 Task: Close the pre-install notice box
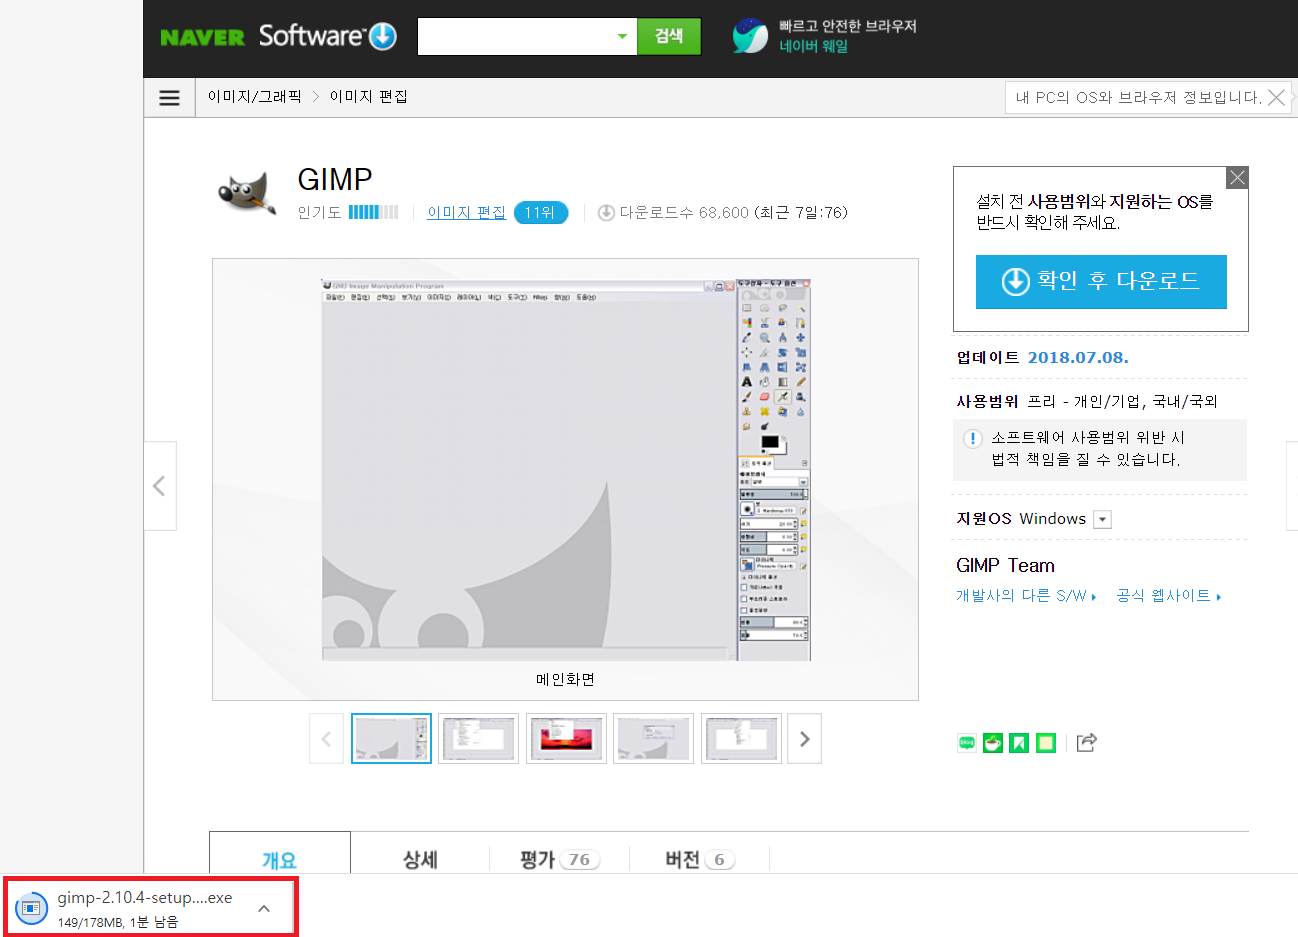pos(1238,177)
